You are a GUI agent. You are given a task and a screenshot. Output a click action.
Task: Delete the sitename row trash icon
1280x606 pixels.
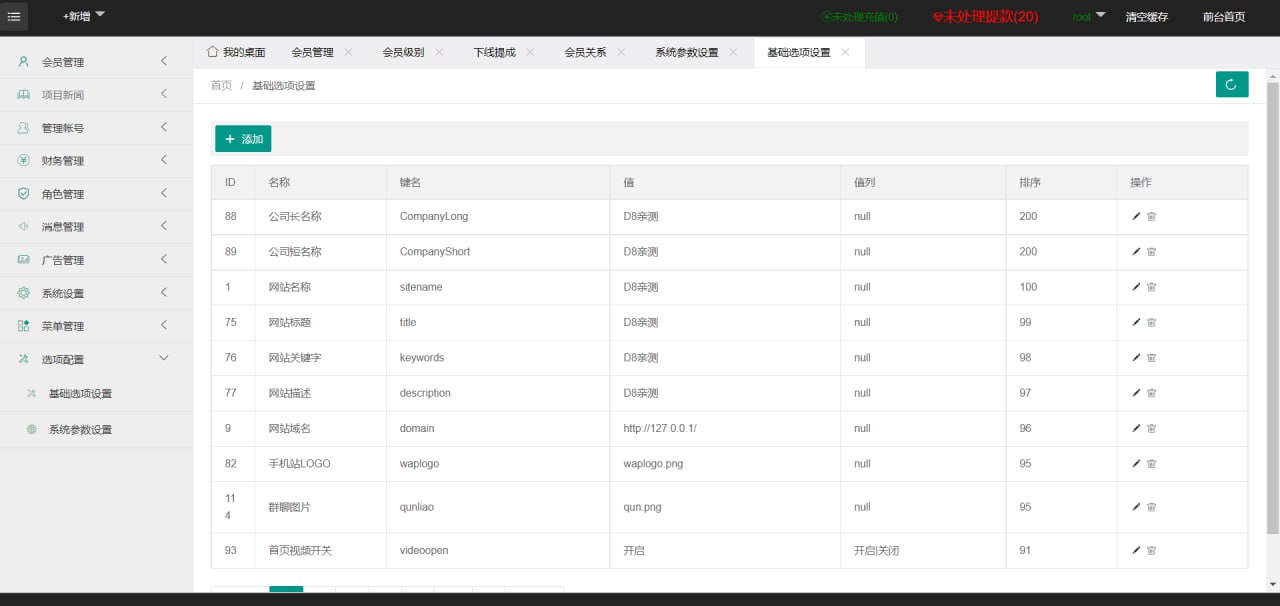coord(1151,287)
